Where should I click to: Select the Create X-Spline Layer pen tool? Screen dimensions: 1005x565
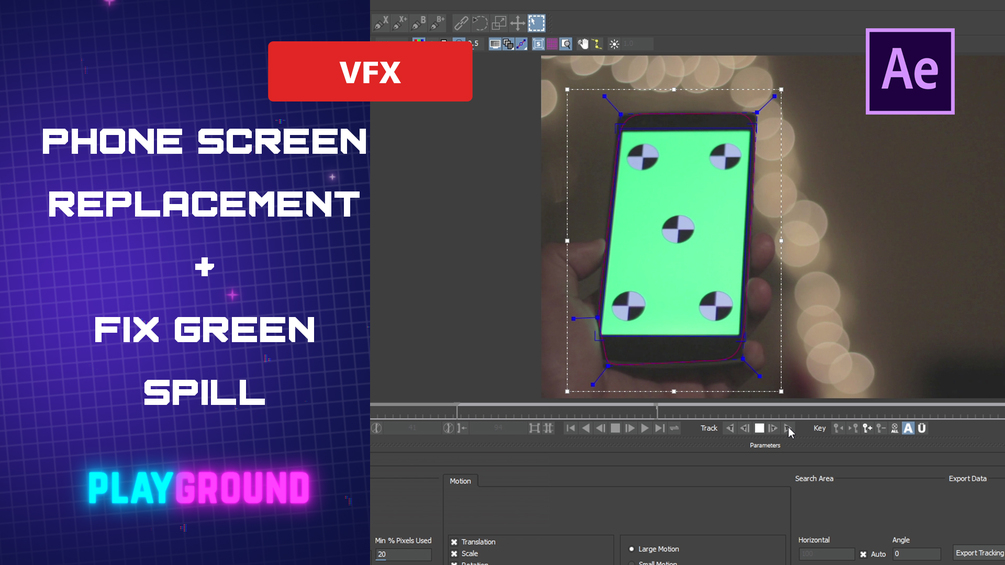pyautogui.click(x=381, y=23)
